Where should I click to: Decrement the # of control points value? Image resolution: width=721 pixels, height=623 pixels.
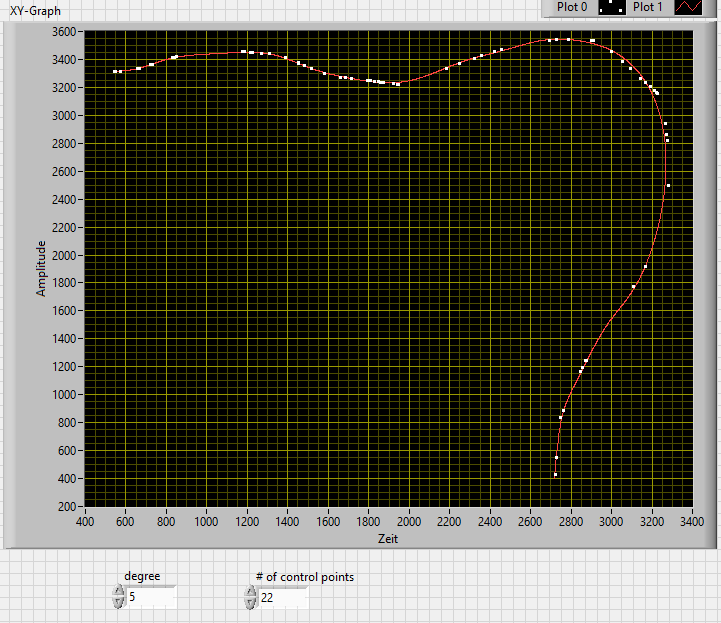point(250,603)
